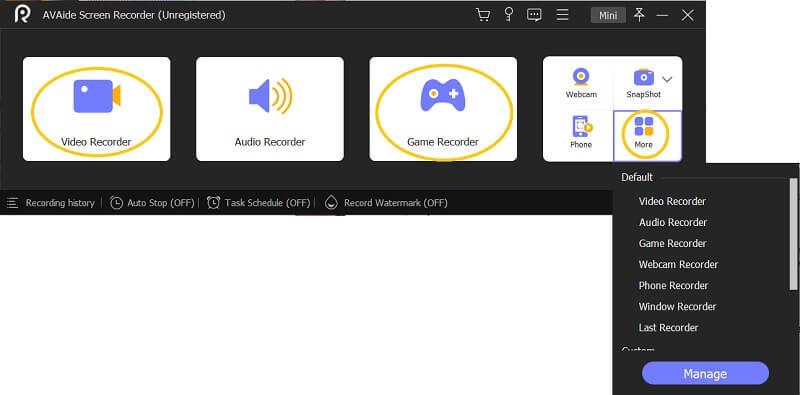Screen dimensions: 800x395
Task: Click the AVAide logo icon
Action: coord(22,14)
